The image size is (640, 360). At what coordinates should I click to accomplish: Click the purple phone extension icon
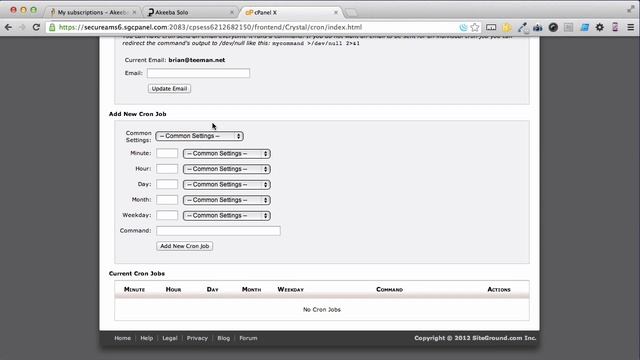point(615,27)
